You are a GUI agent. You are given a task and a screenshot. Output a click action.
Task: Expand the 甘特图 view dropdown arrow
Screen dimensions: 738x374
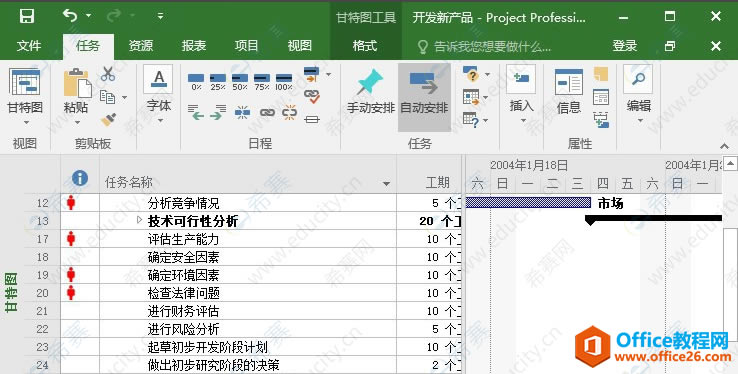coord(26,122)
